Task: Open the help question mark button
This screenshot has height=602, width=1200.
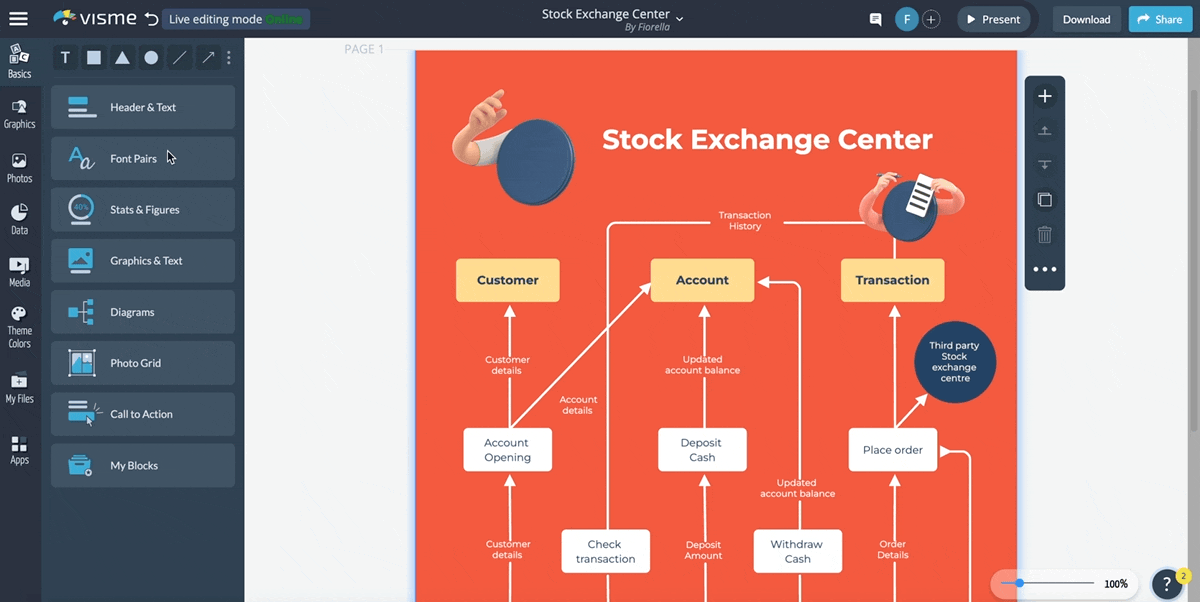Action: pos(1166,584)
